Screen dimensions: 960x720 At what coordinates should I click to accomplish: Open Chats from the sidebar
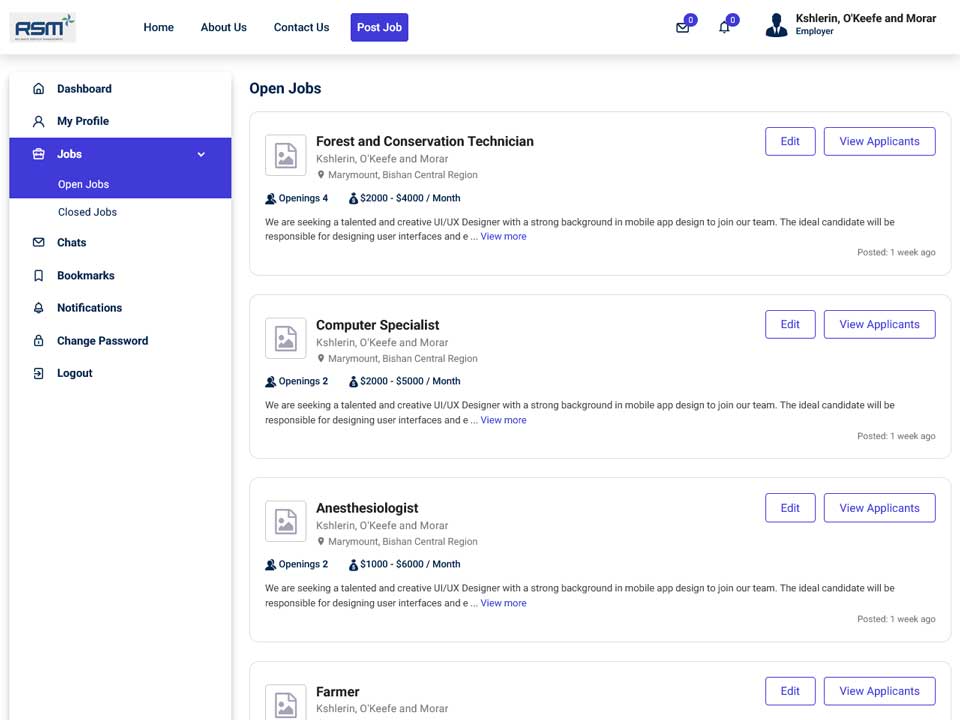(72, 242)
